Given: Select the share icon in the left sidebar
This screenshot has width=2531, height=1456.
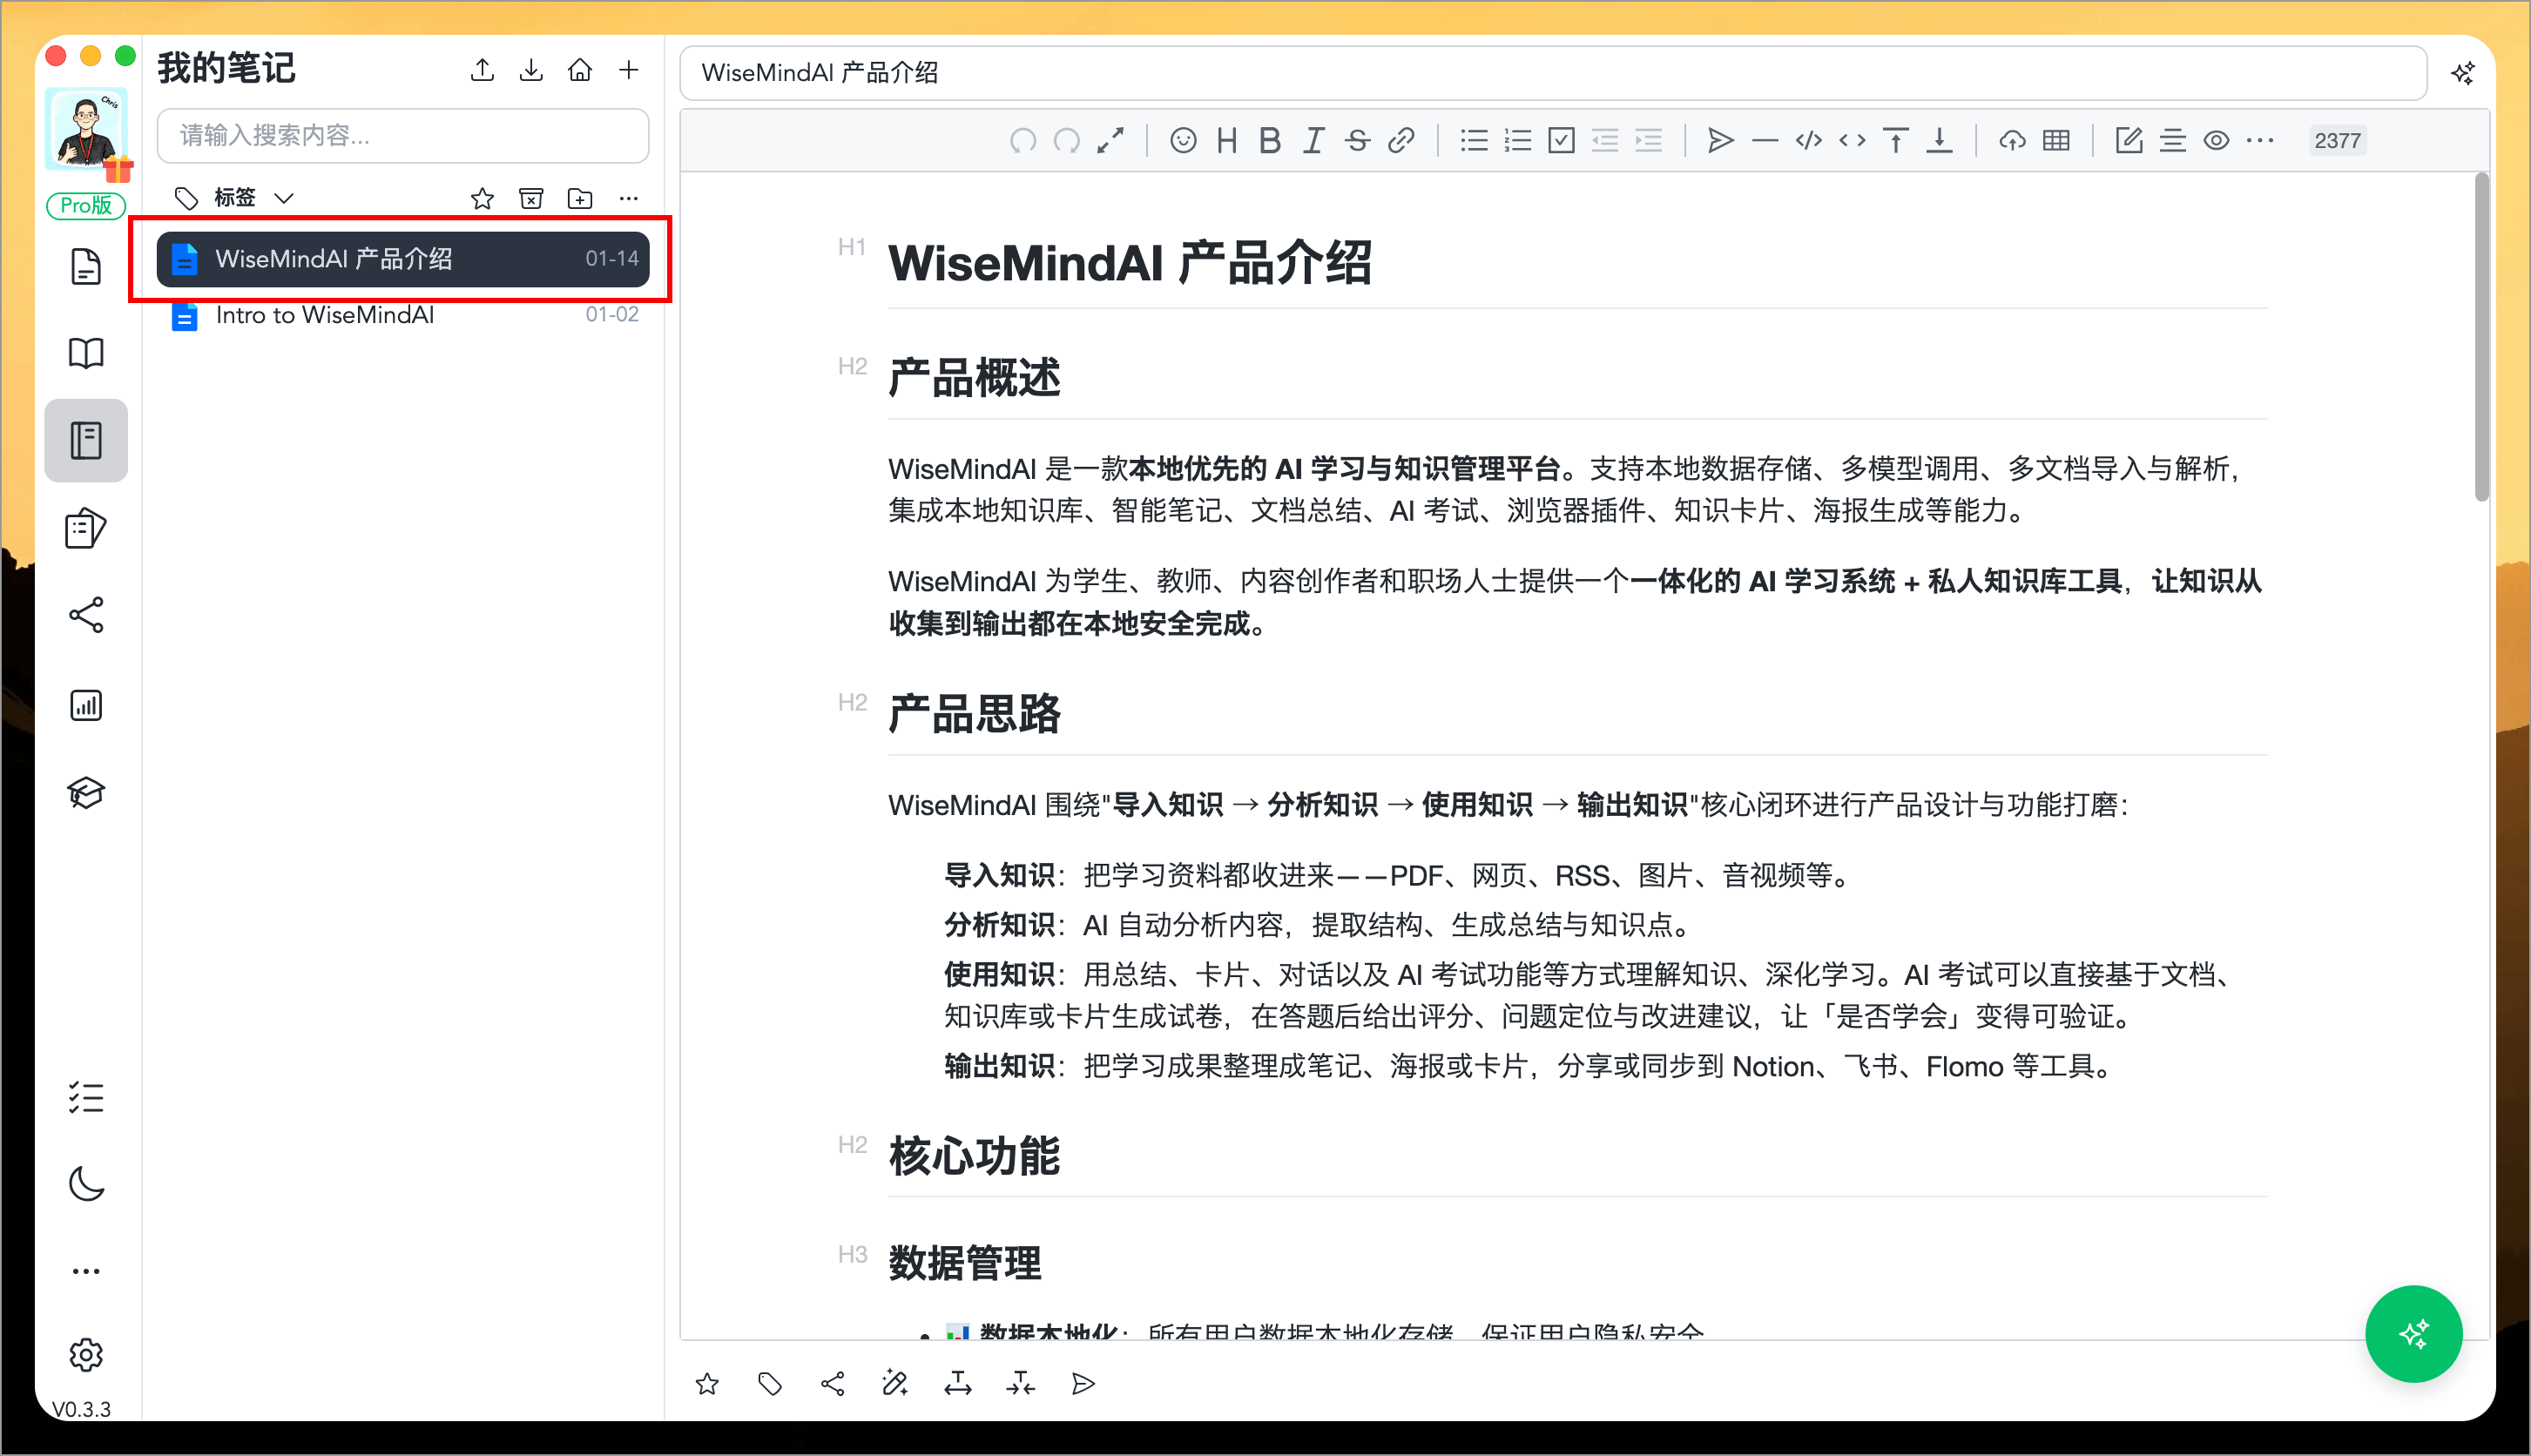Looking at the screenshot, I should point(86,615).
